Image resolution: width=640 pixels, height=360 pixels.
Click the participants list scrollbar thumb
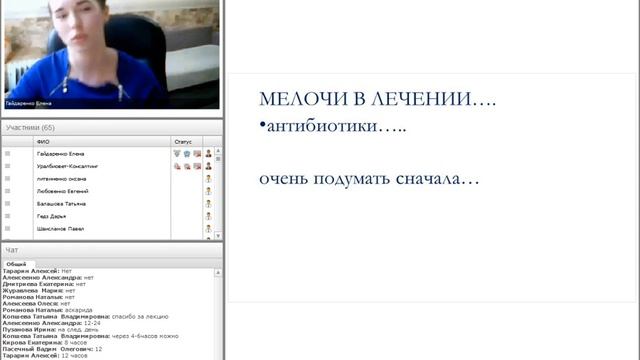218,159
